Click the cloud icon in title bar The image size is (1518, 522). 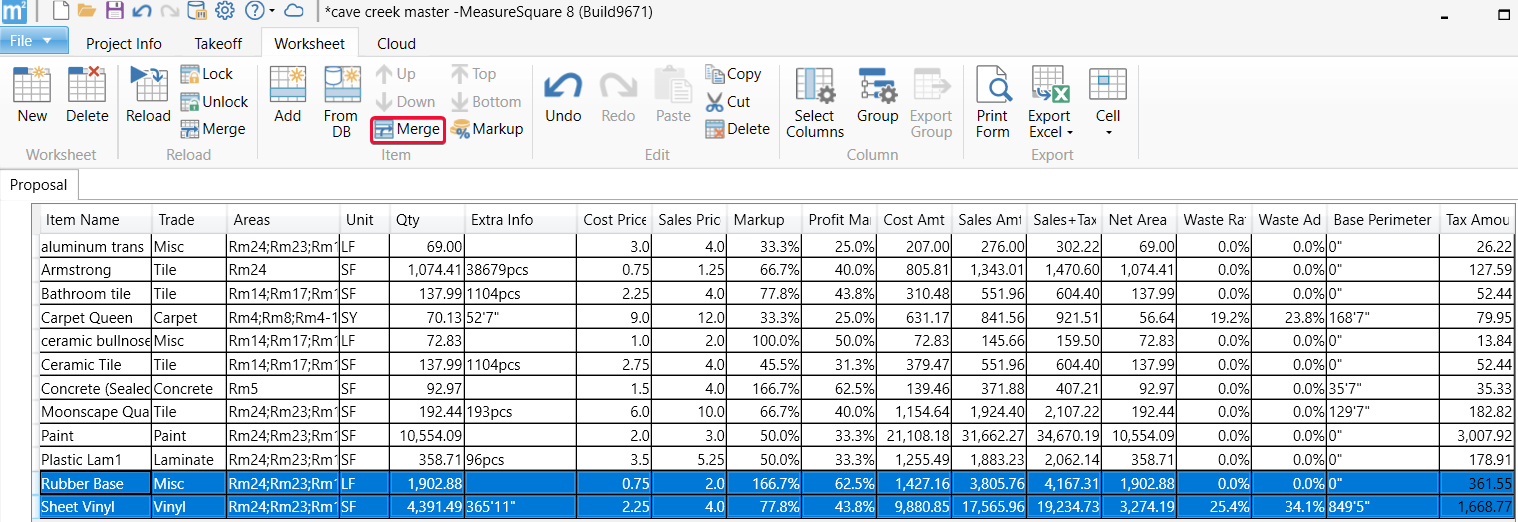pyautogui.click(x=294, y=11)
